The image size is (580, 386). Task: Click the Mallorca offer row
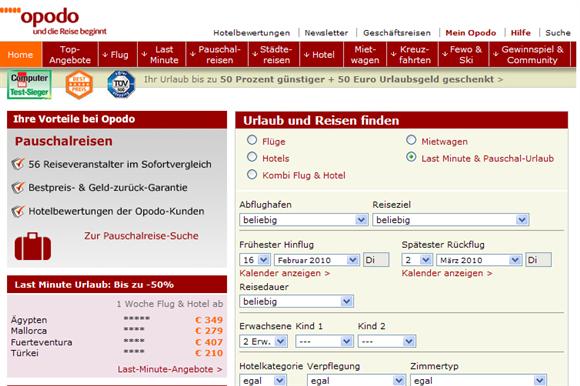click(x=117, y=331)
